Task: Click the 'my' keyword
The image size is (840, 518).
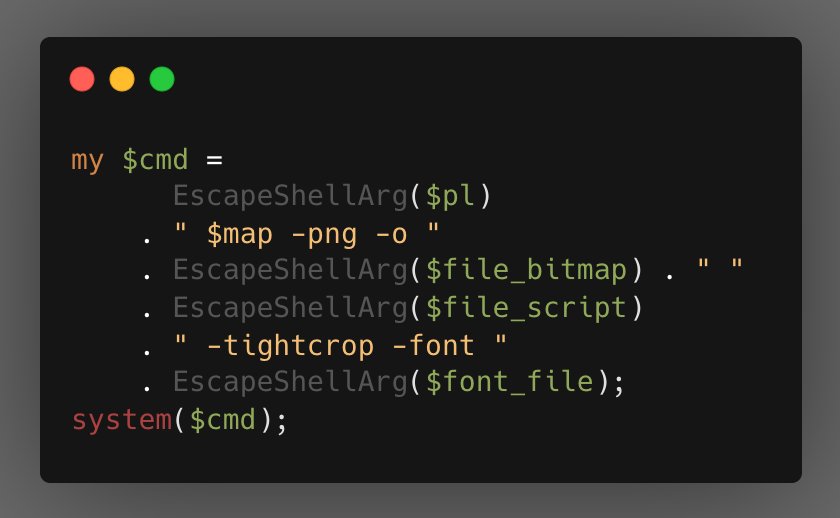Action: tap(87, 161)
